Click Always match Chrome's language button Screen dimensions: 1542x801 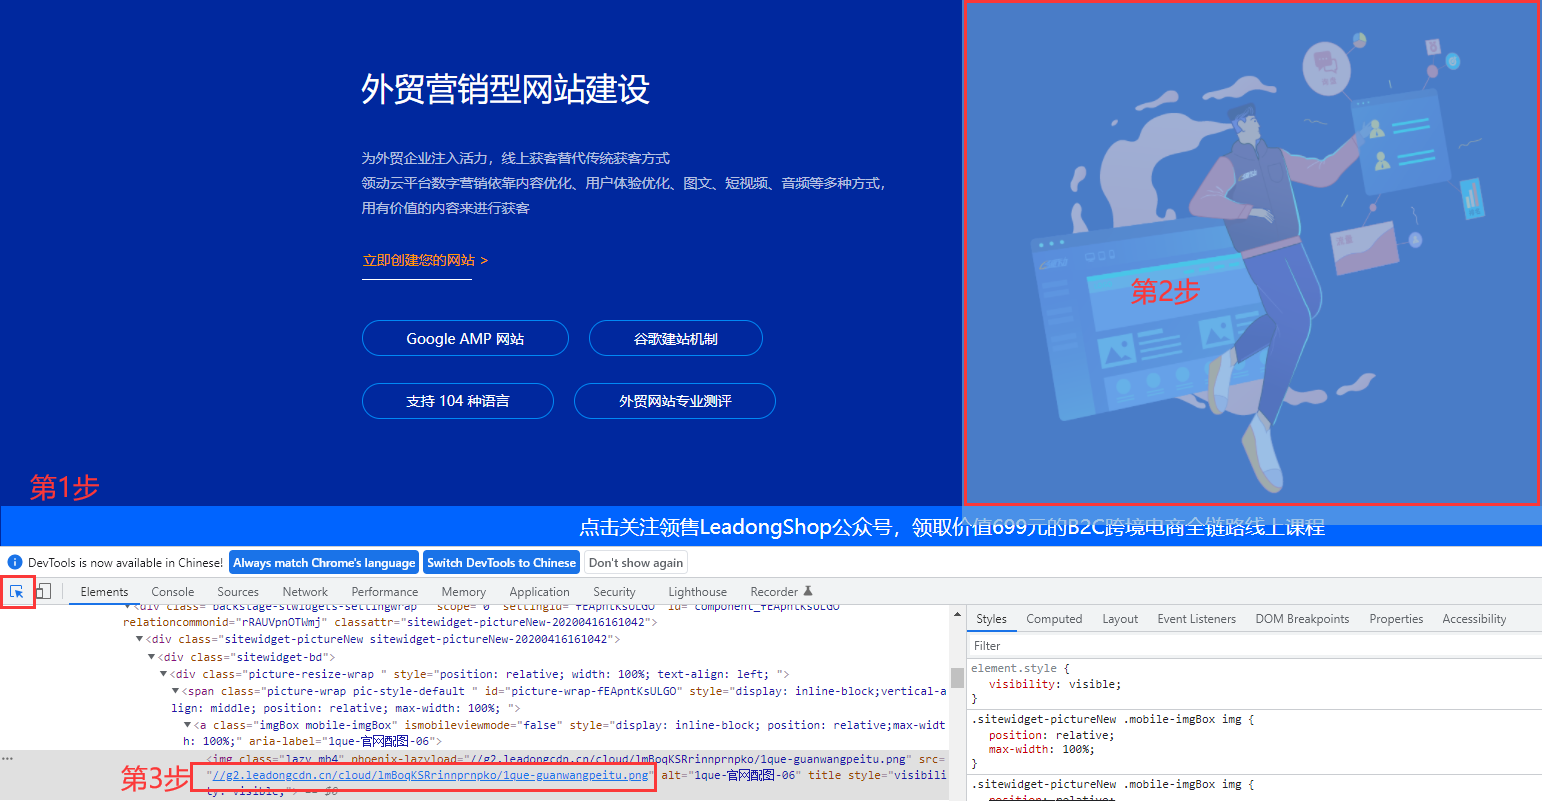point(324,563)
